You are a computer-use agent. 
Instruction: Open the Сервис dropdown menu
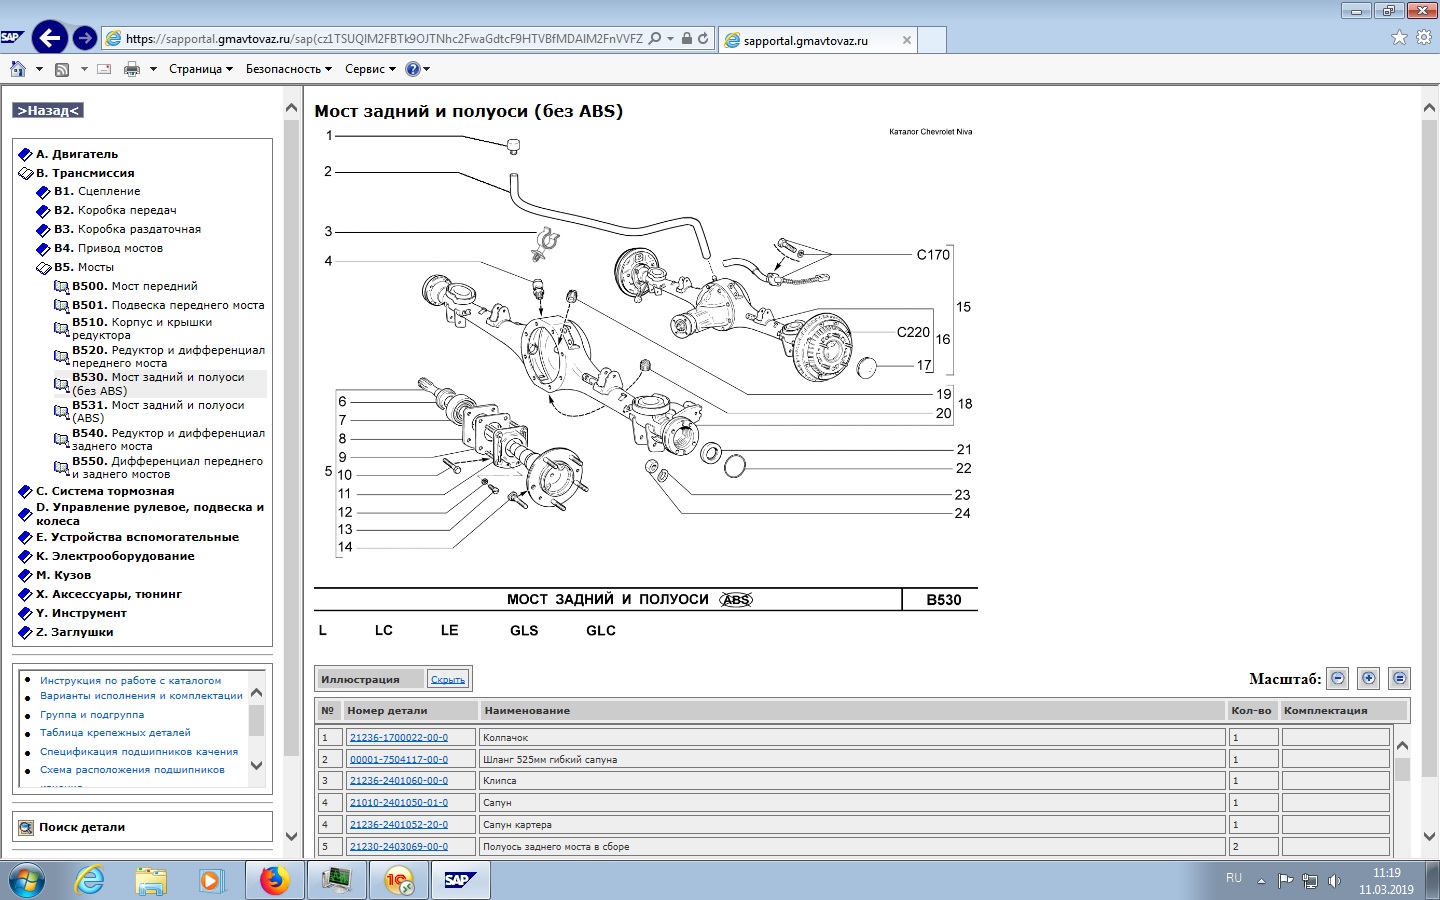(x=370, y=69)
